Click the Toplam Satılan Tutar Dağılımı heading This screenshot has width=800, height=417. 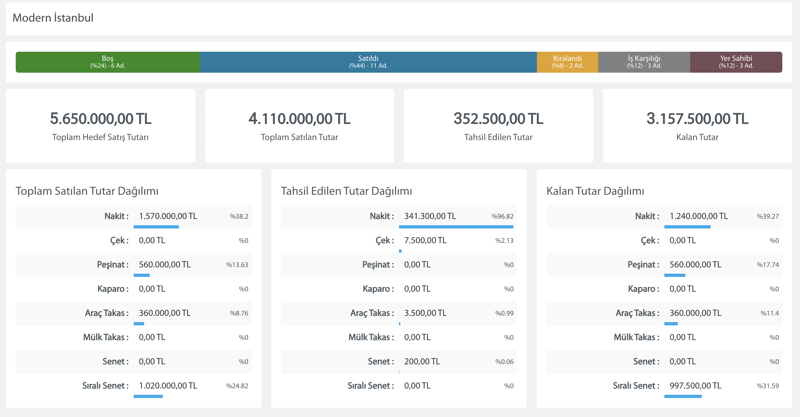click(x=87, y=191)
